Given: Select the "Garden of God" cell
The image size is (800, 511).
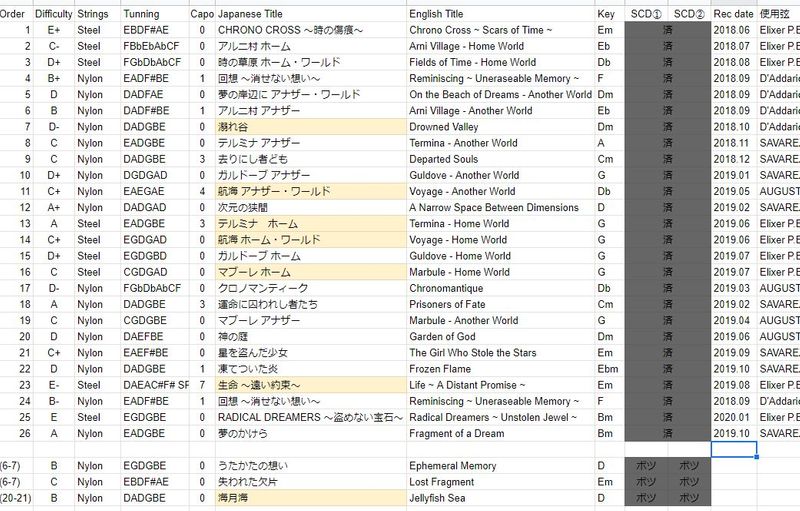Looking at the screenshot, I should point(445,337).
